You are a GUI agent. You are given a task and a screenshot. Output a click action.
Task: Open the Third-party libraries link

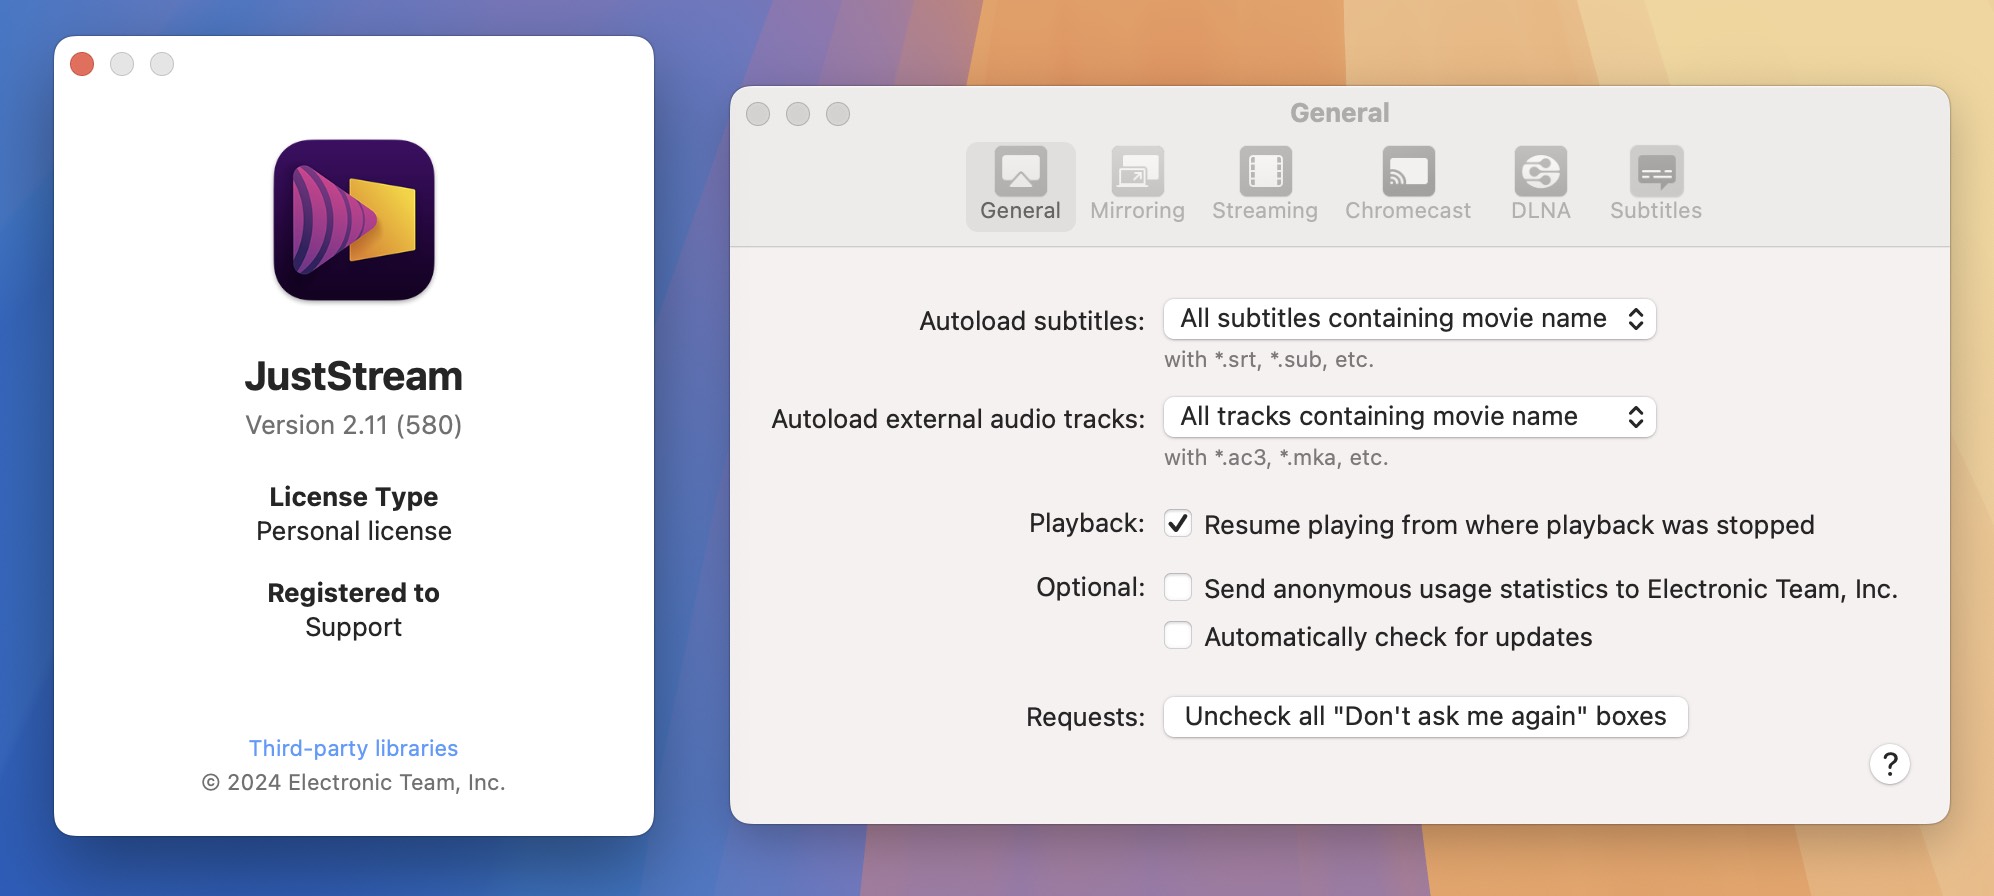click(353, 748)
